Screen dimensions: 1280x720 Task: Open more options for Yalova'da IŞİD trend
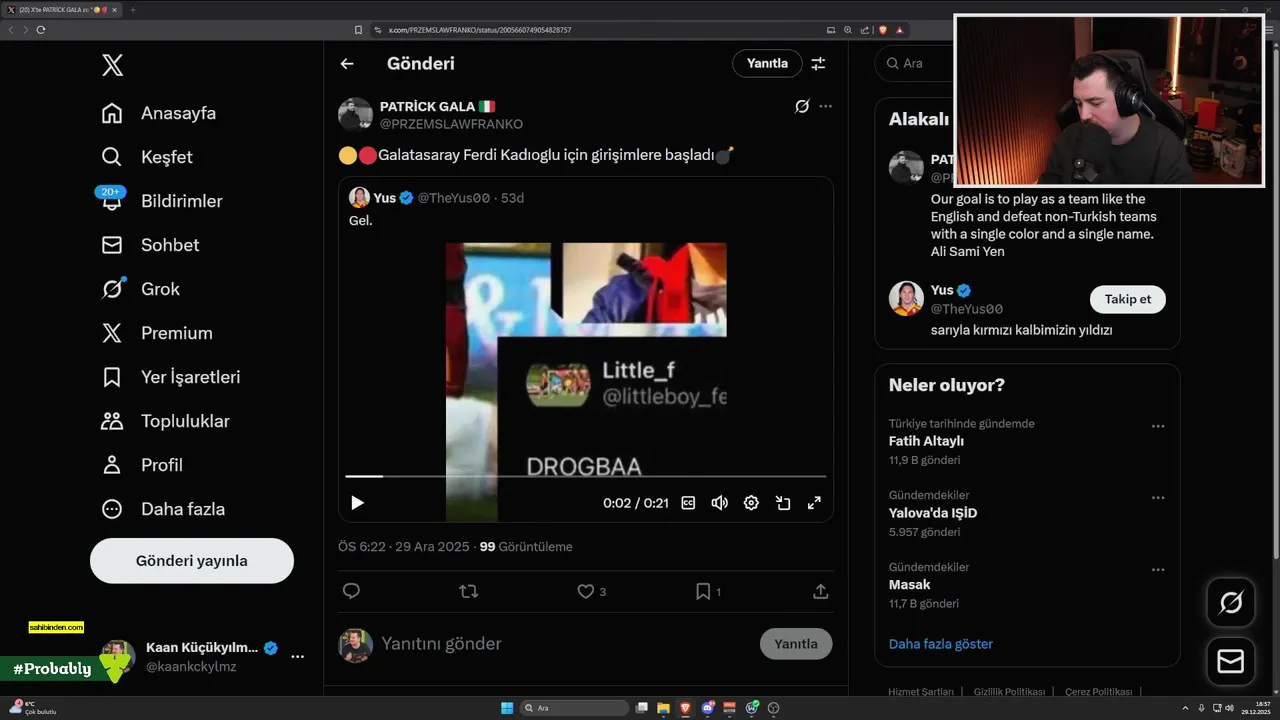click(x=1158, y=498)
